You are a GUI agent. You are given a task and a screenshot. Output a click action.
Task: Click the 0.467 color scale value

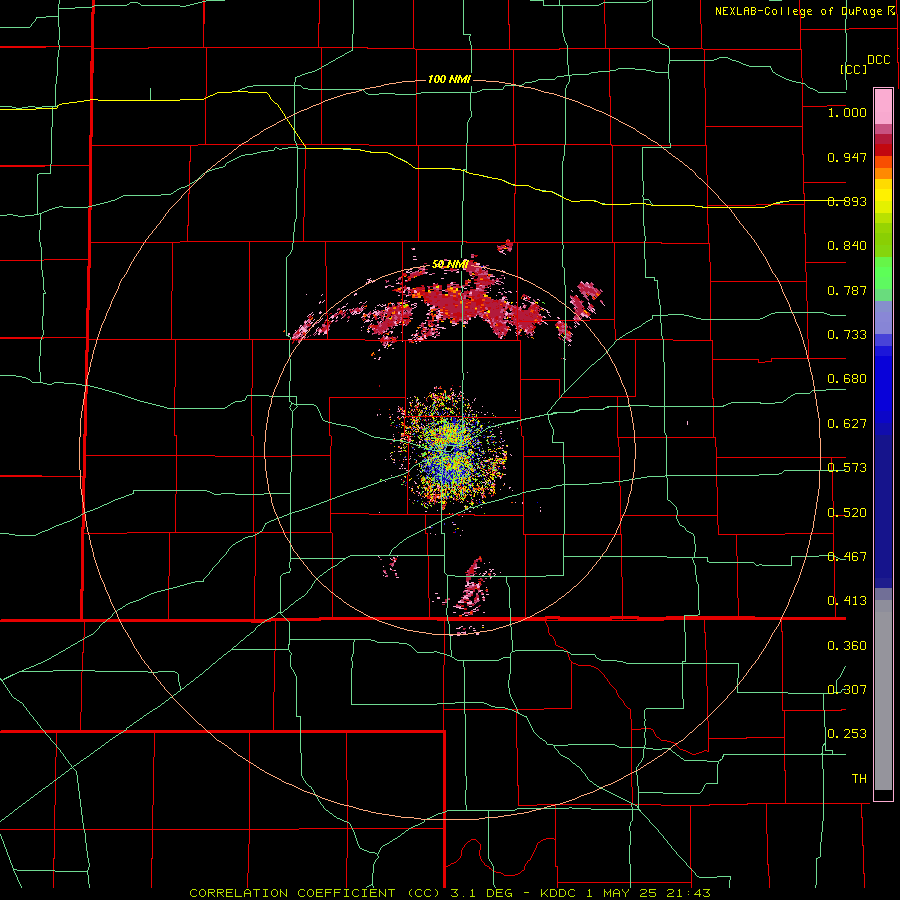pos(847,557)
